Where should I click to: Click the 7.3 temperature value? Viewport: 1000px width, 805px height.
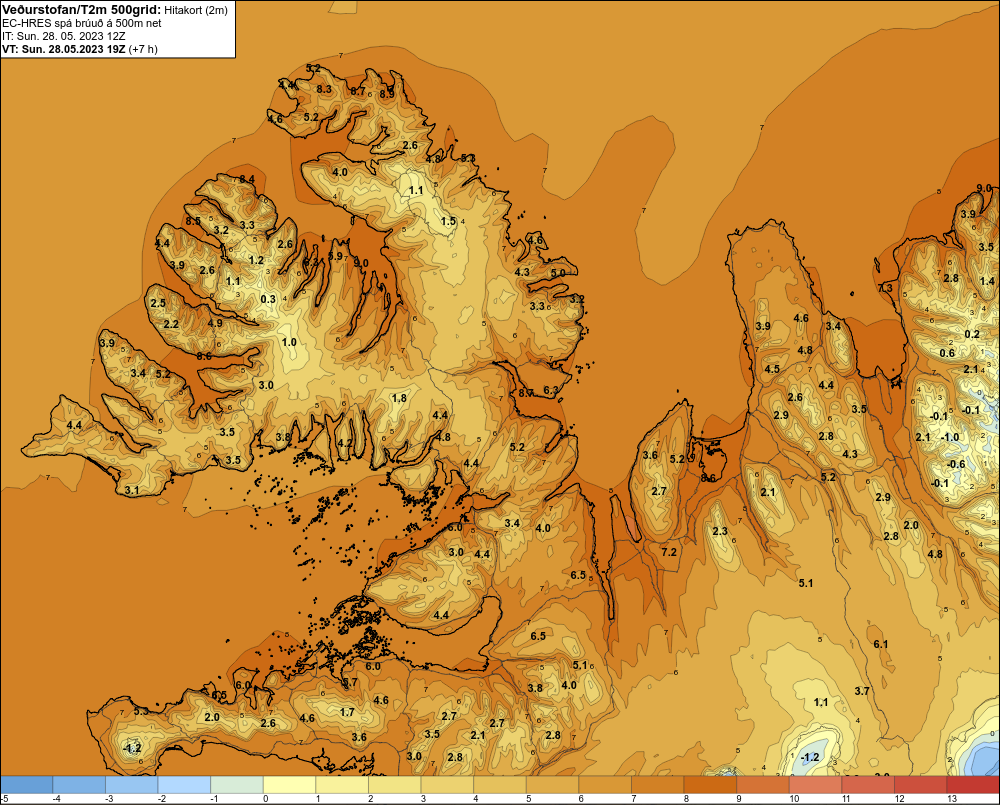point(886,288)
